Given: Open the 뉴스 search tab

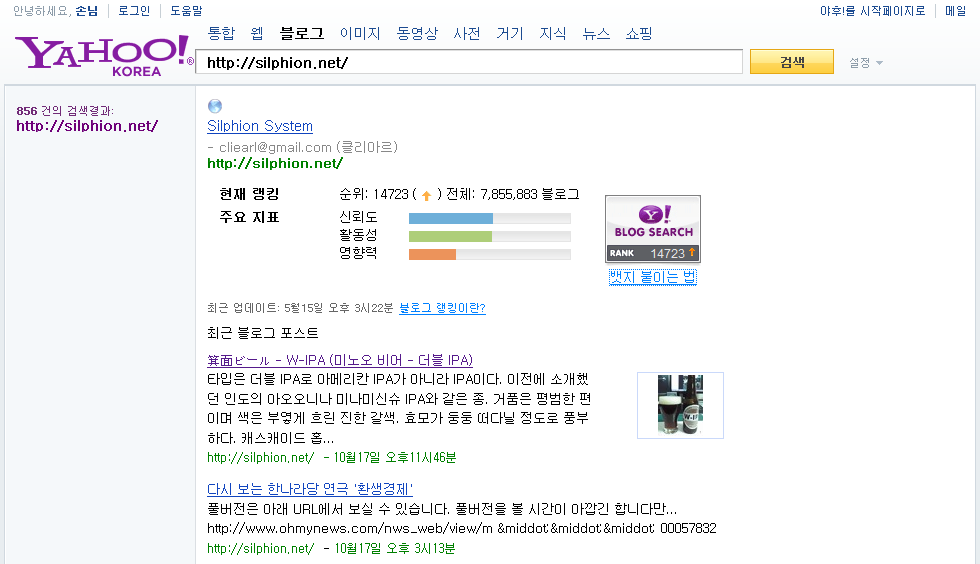Looking at the screenshot, I should 596,33.
